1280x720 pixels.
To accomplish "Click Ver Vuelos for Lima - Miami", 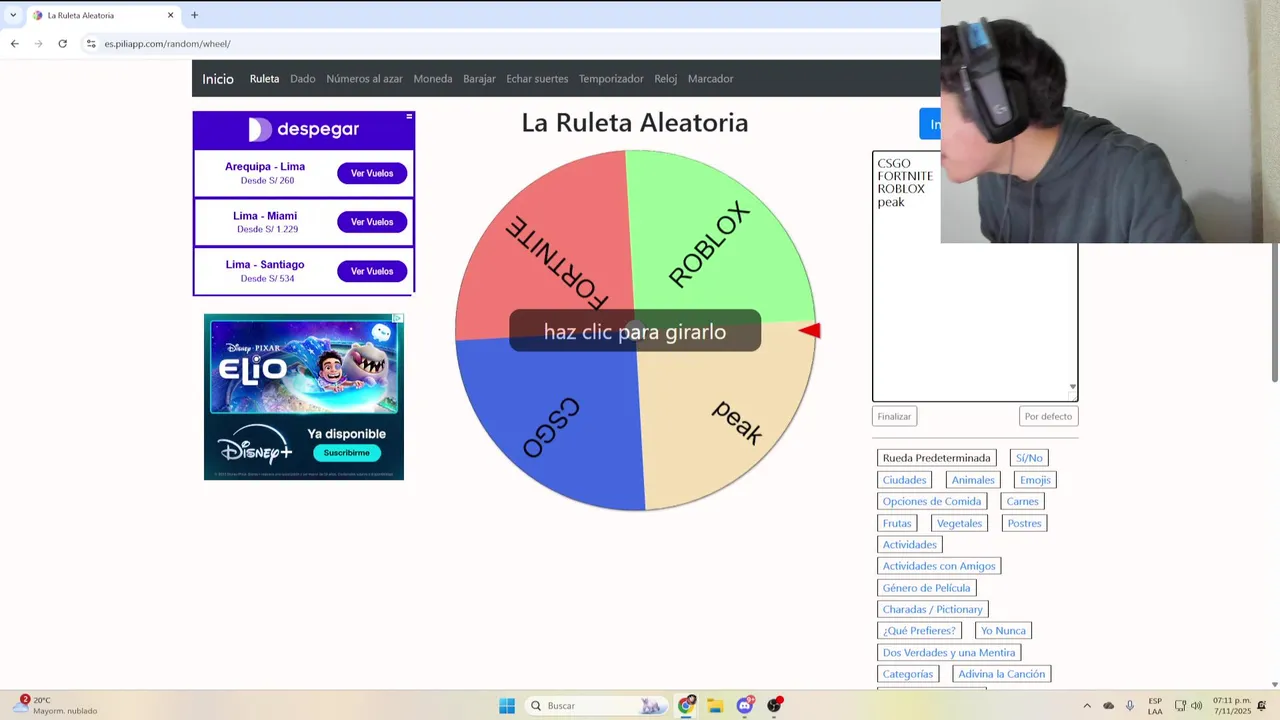I will click(x=372, y=222).
